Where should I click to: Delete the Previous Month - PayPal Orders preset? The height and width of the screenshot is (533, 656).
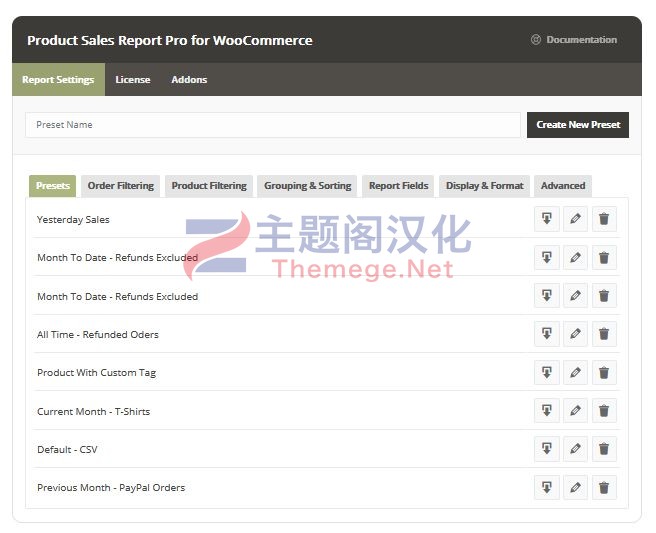point(604,487)
